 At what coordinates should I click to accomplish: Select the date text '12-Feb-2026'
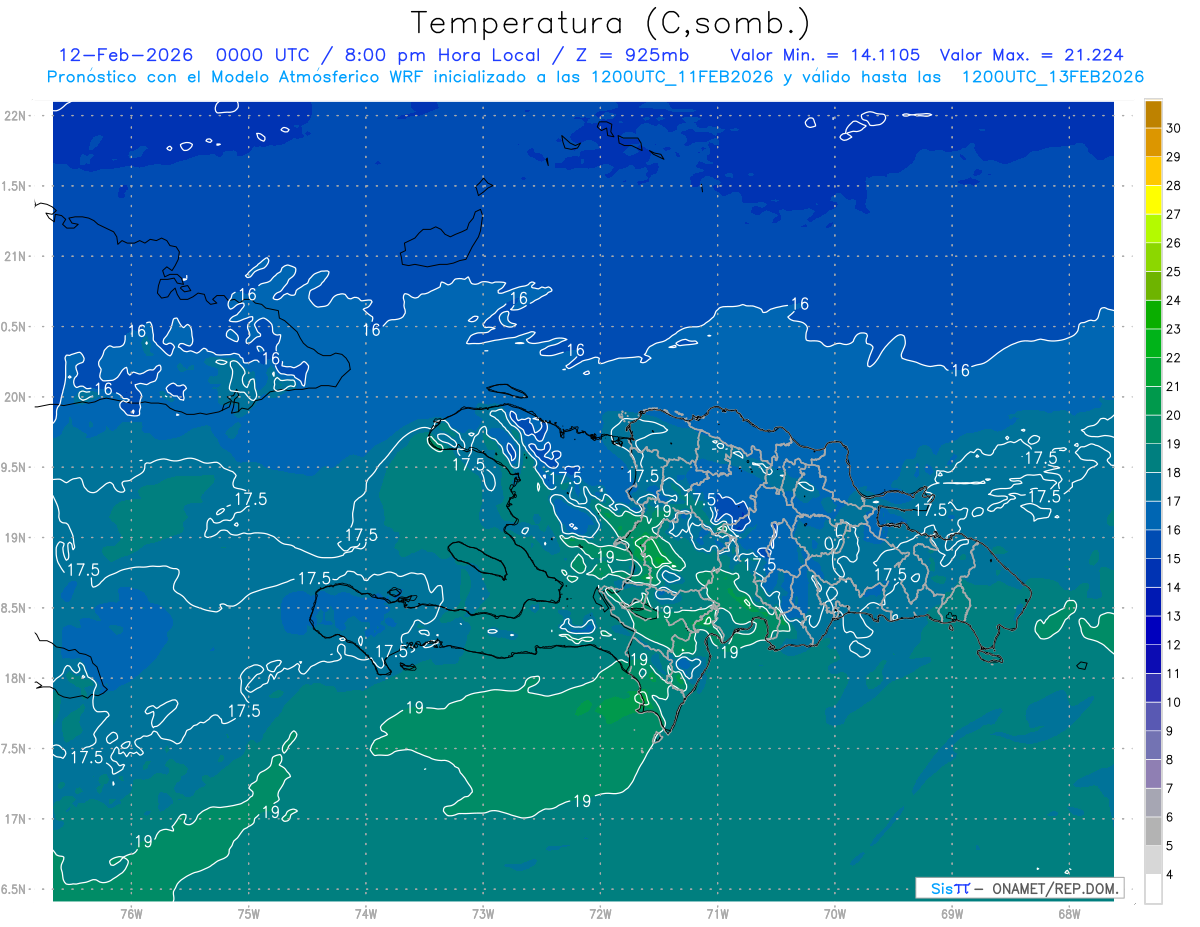pos(125,54)
